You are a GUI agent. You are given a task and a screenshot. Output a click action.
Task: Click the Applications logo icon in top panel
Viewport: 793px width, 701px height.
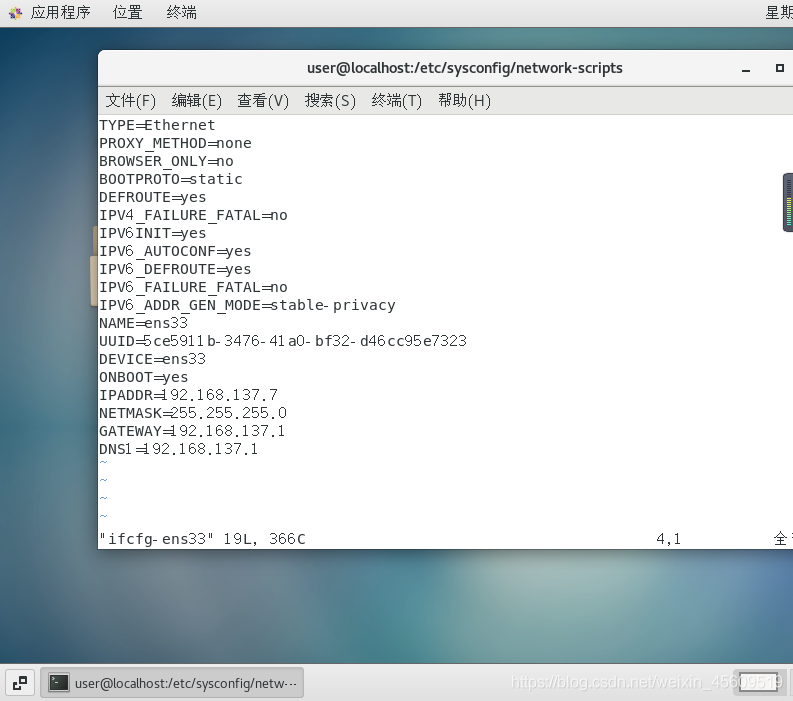[16, 13]
